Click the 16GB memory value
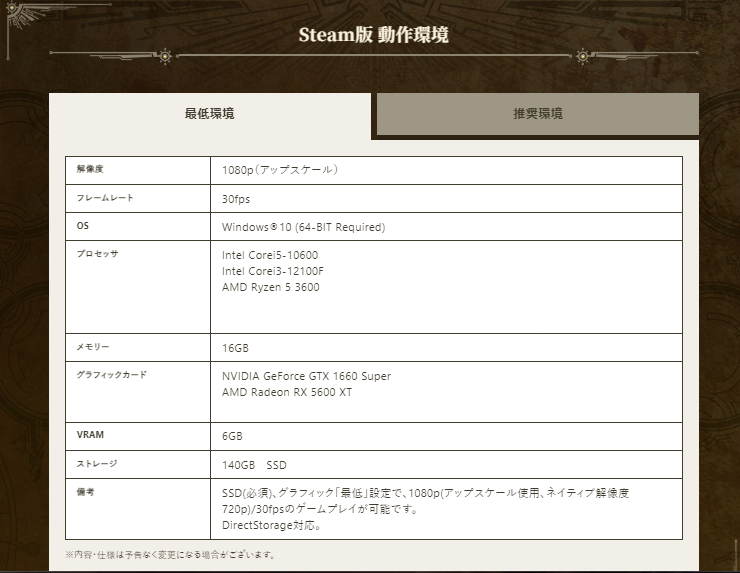740x573 pixels. [x=235, y=347]
